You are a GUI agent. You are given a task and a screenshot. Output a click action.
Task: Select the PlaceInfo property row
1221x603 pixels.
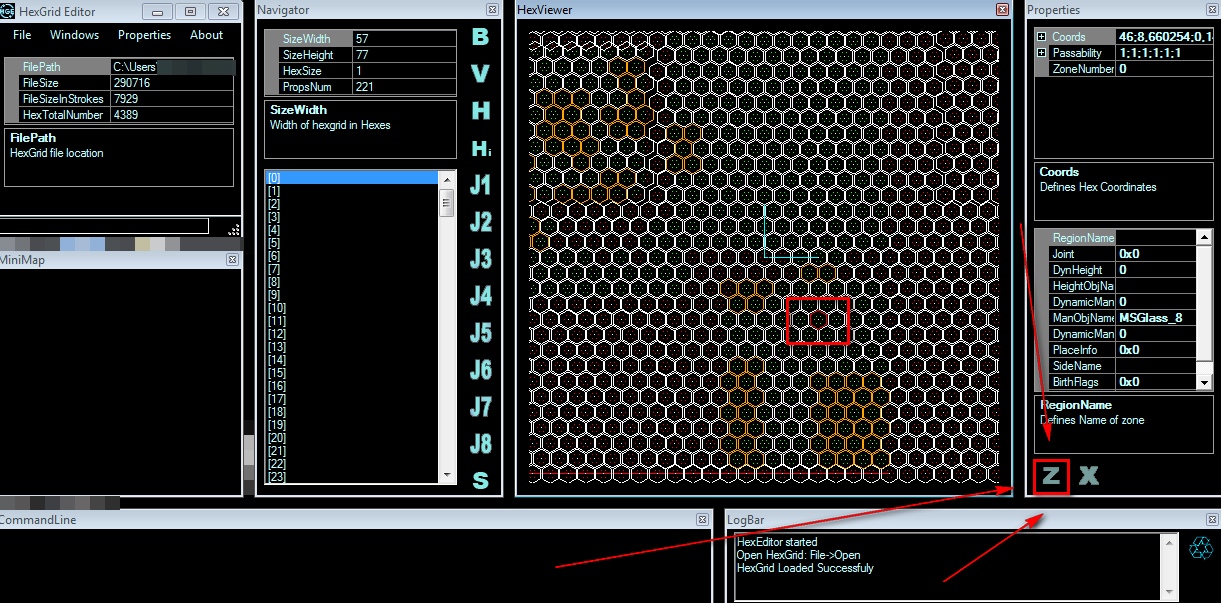pos(1116,350)
